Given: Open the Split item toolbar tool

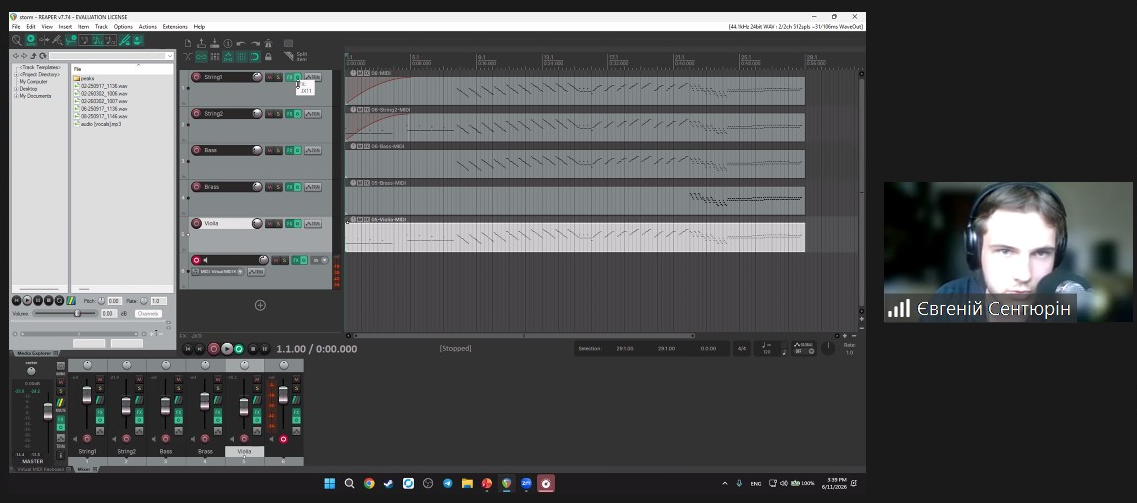Looking at the screenshot, I should click(x=296, y=56).
